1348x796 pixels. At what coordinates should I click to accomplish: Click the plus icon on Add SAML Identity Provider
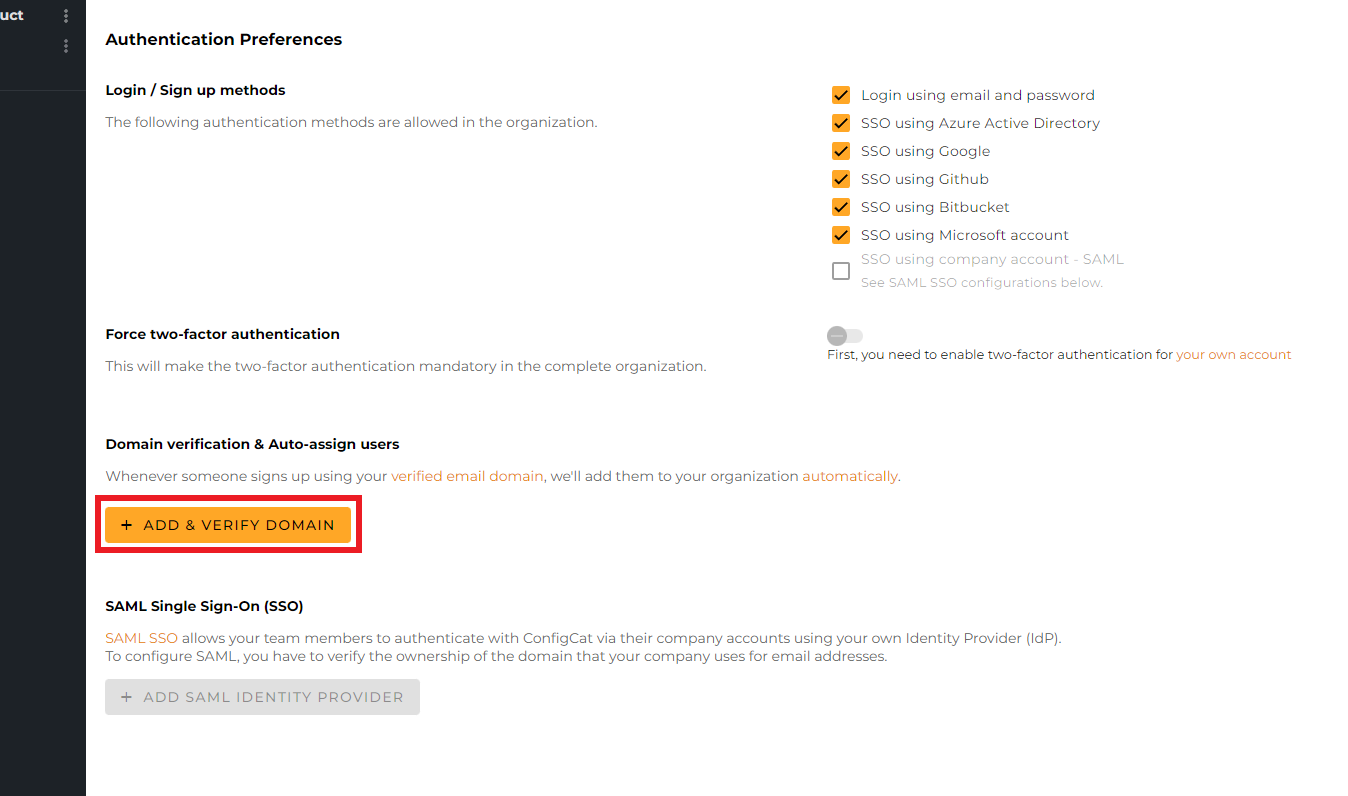point(127,696)
